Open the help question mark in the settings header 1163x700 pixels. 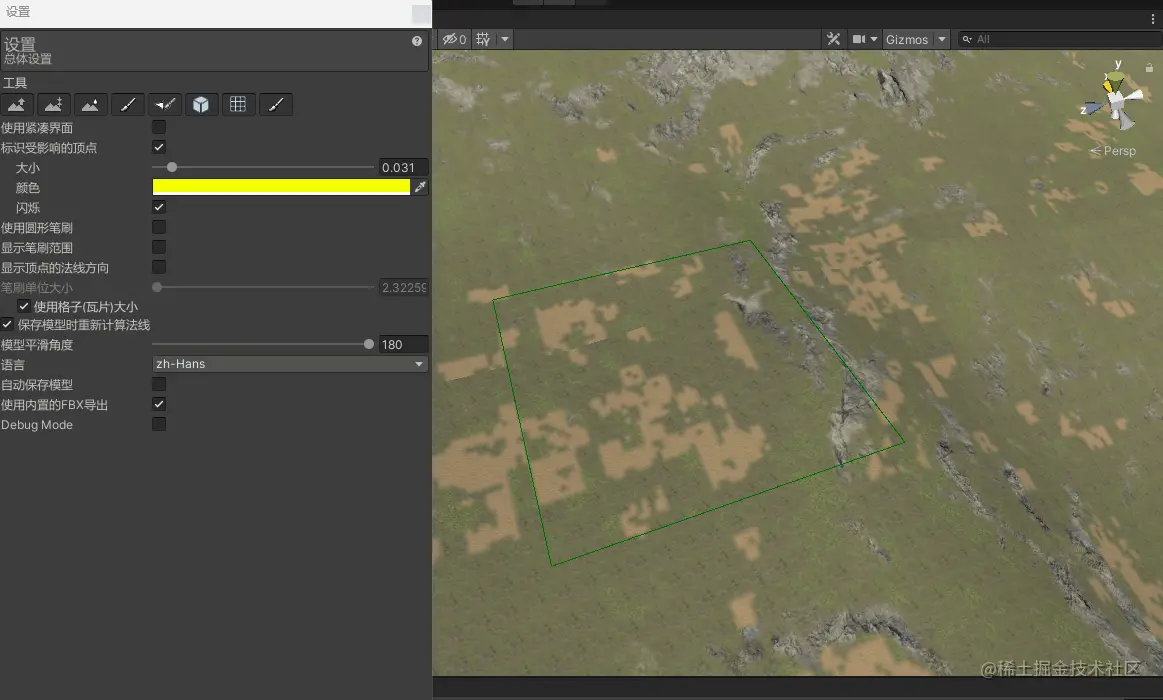pyautogui.click(x=417, y=42)
